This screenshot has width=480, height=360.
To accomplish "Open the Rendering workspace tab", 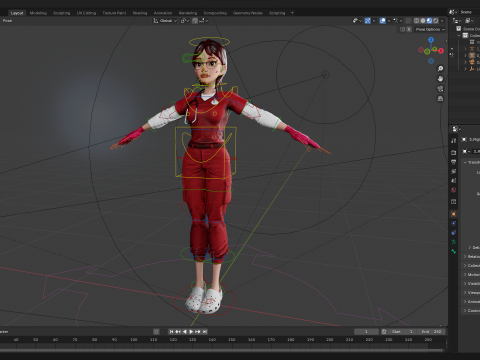I will click(x=188, y=13).
